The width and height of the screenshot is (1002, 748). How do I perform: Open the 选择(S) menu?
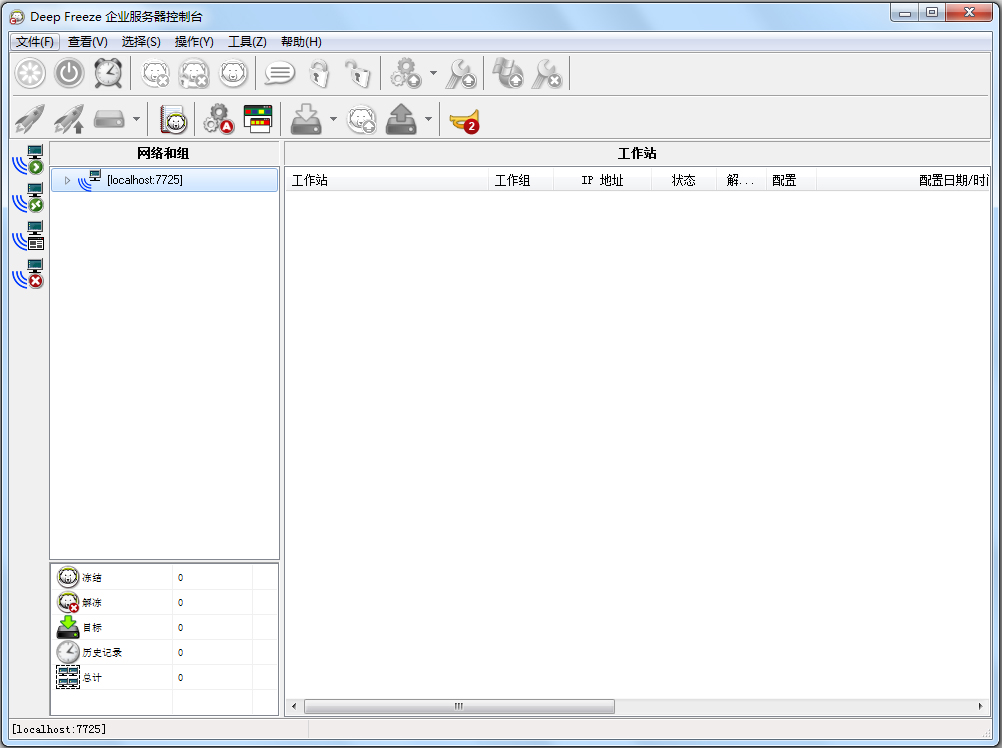coord(141,42)
